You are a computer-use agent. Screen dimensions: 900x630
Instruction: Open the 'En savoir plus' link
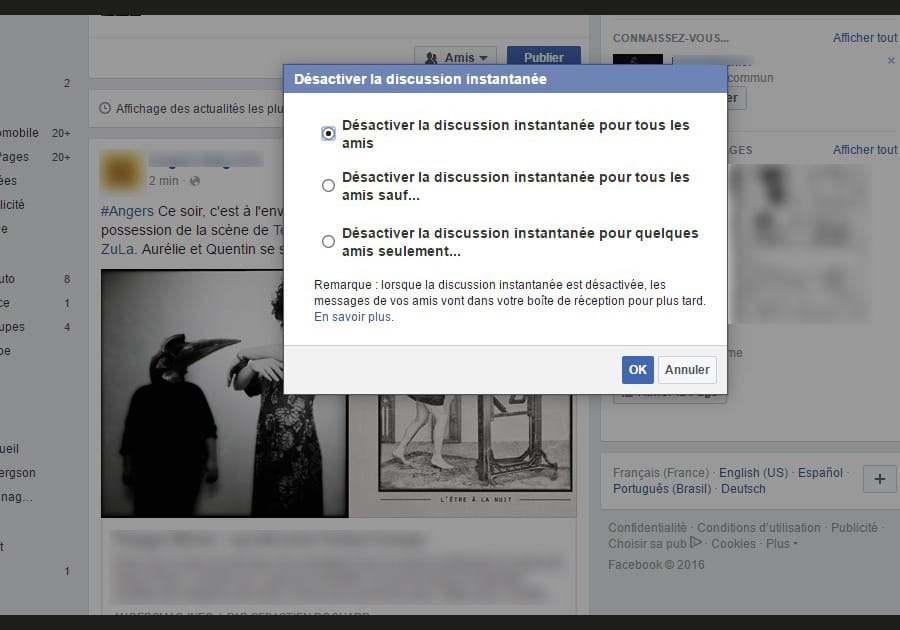tap(353, 317)
